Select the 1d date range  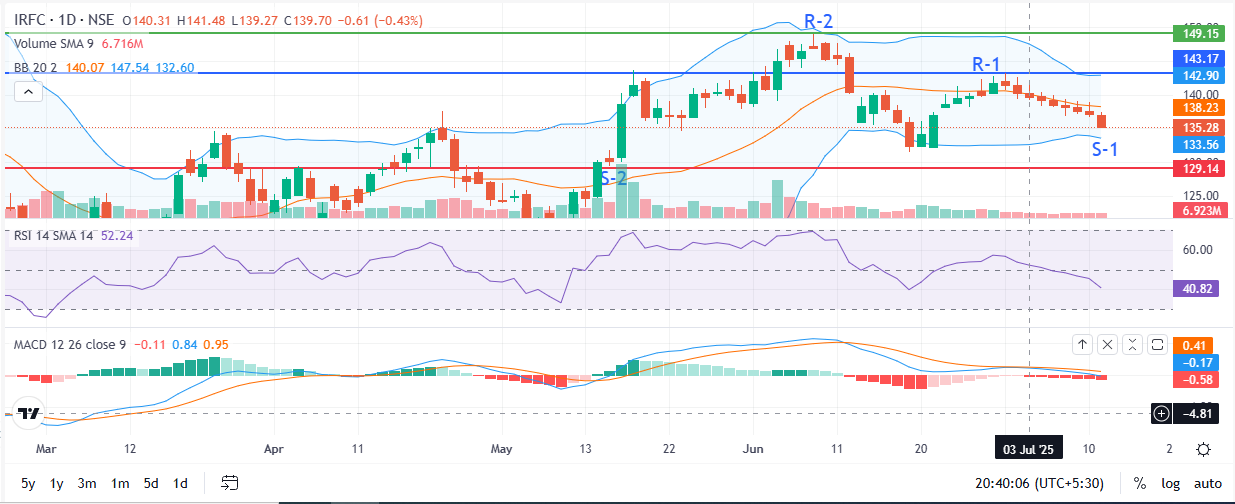click(181, 483)
